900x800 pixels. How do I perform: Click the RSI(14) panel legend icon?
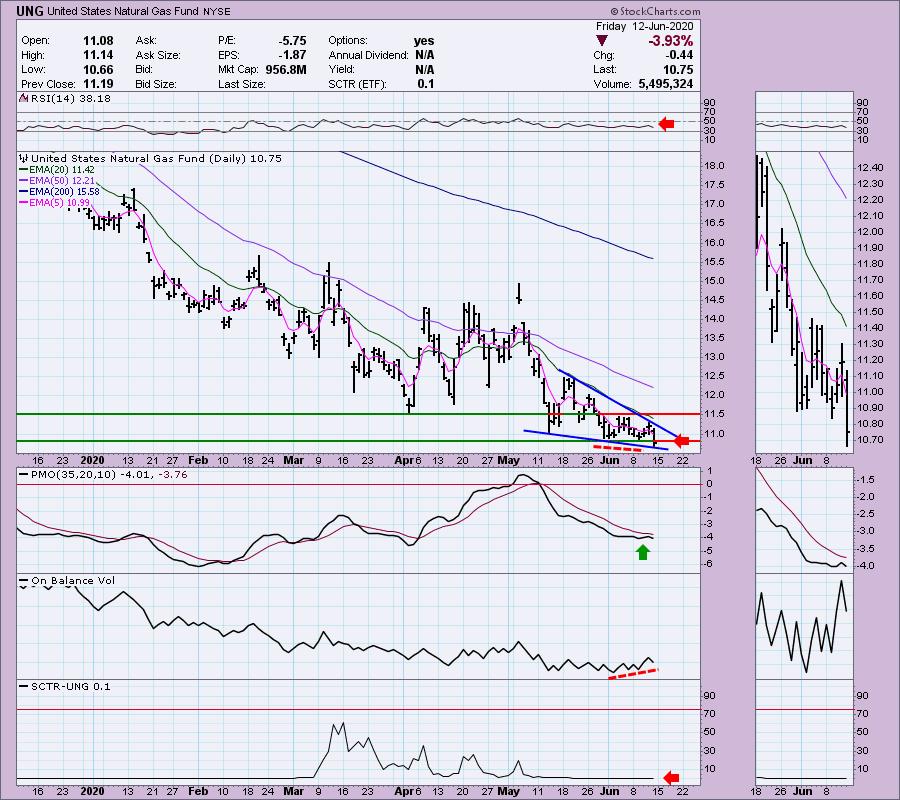21,100
